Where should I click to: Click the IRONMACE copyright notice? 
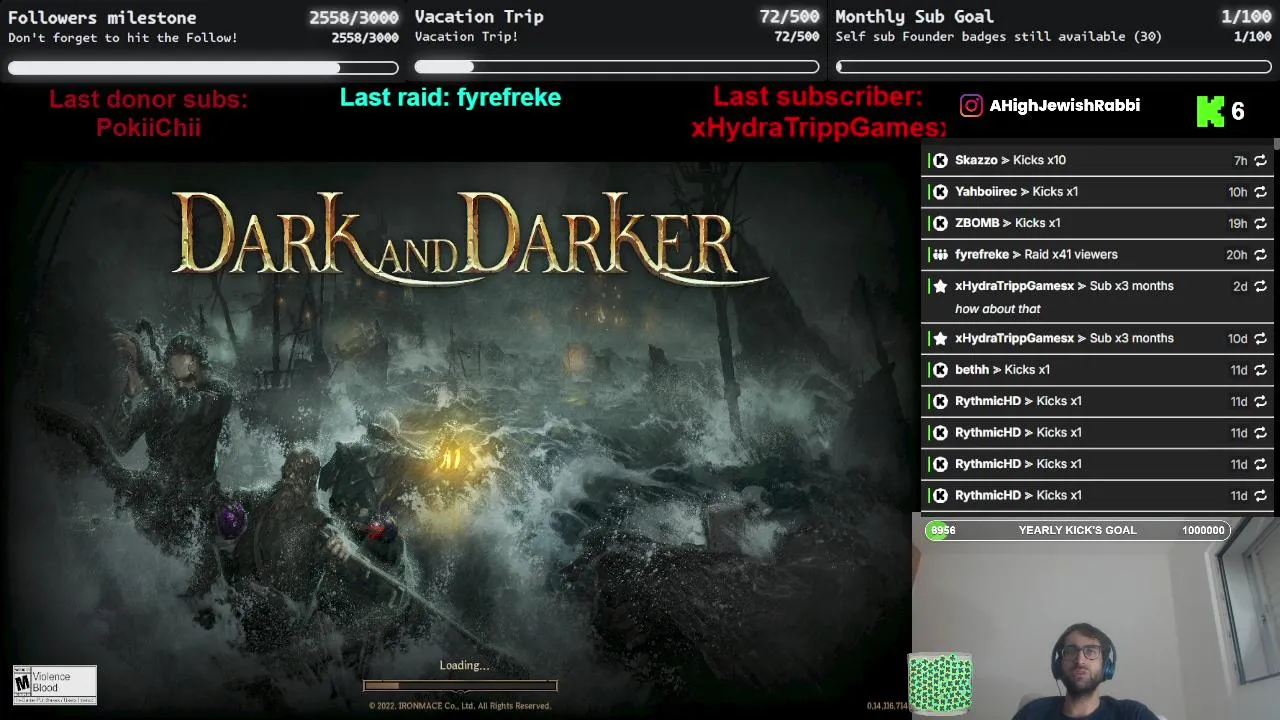(460, 706)
